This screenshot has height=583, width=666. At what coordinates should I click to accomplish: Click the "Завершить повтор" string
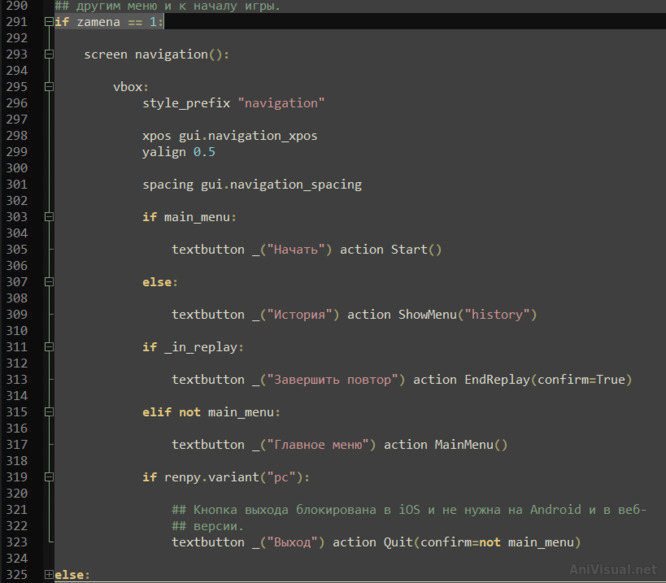[333, 380]
